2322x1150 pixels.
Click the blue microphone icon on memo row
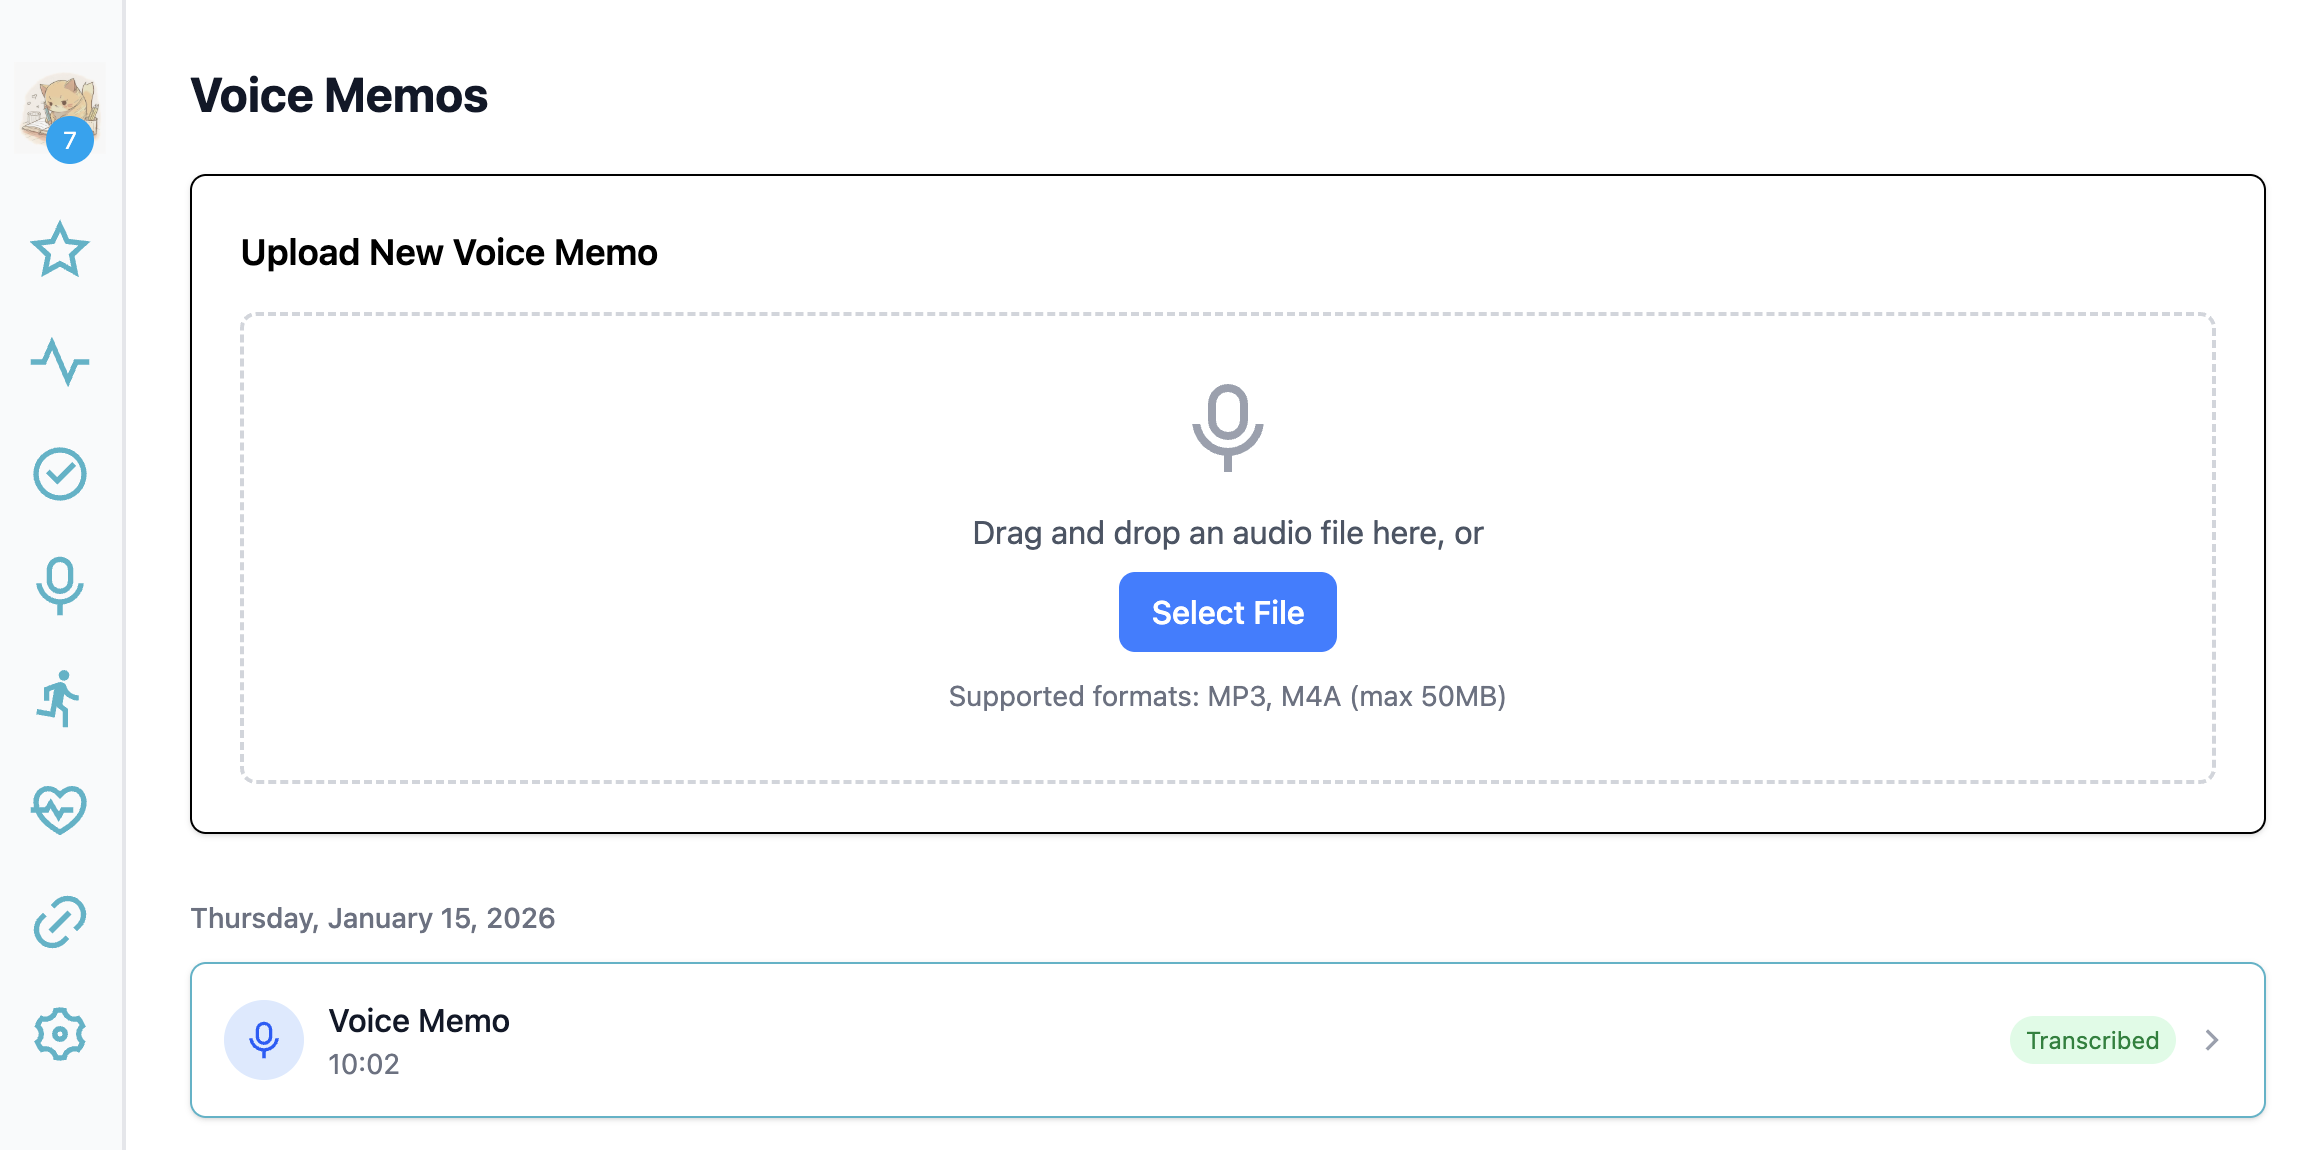coord(264,1040)
